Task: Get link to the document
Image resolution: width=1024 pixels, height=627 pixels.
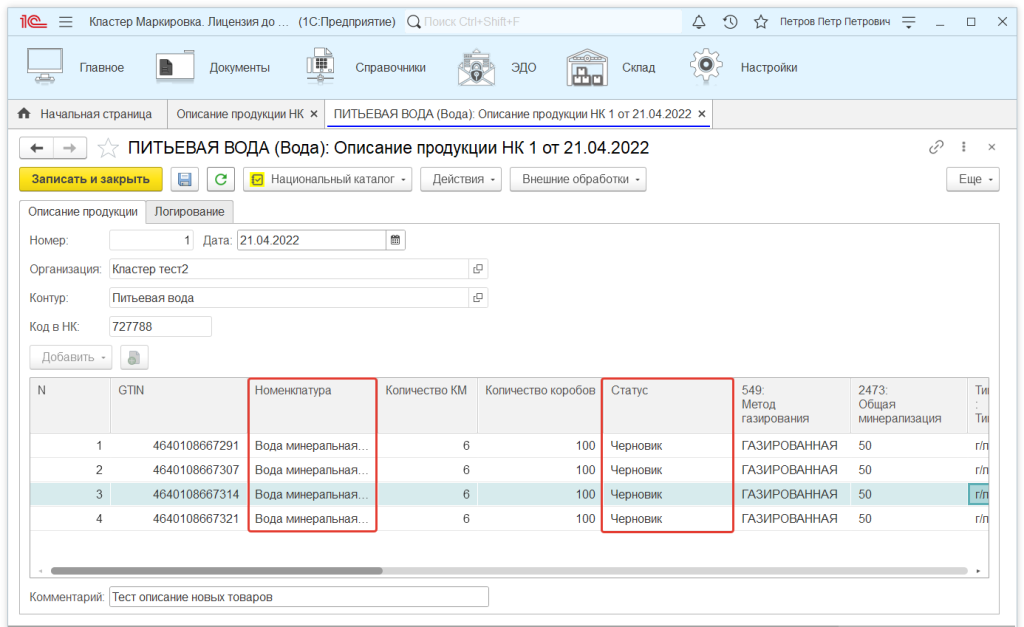Action: (936, 147)
